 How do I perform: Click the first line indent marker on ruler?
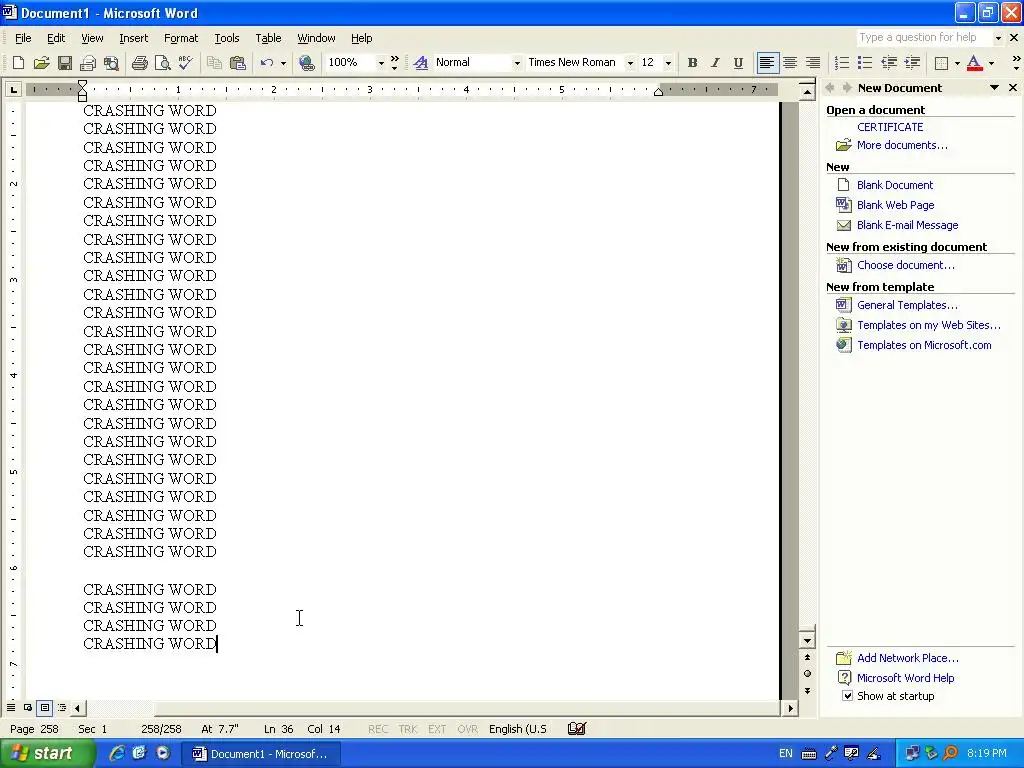click(82, 84)
